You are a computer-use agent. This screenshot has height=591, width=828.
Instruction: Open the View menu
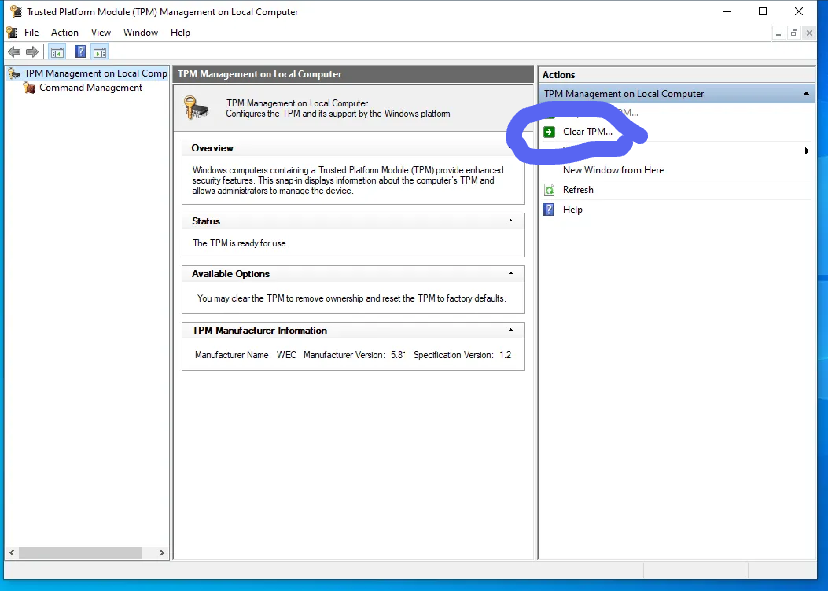101,32
